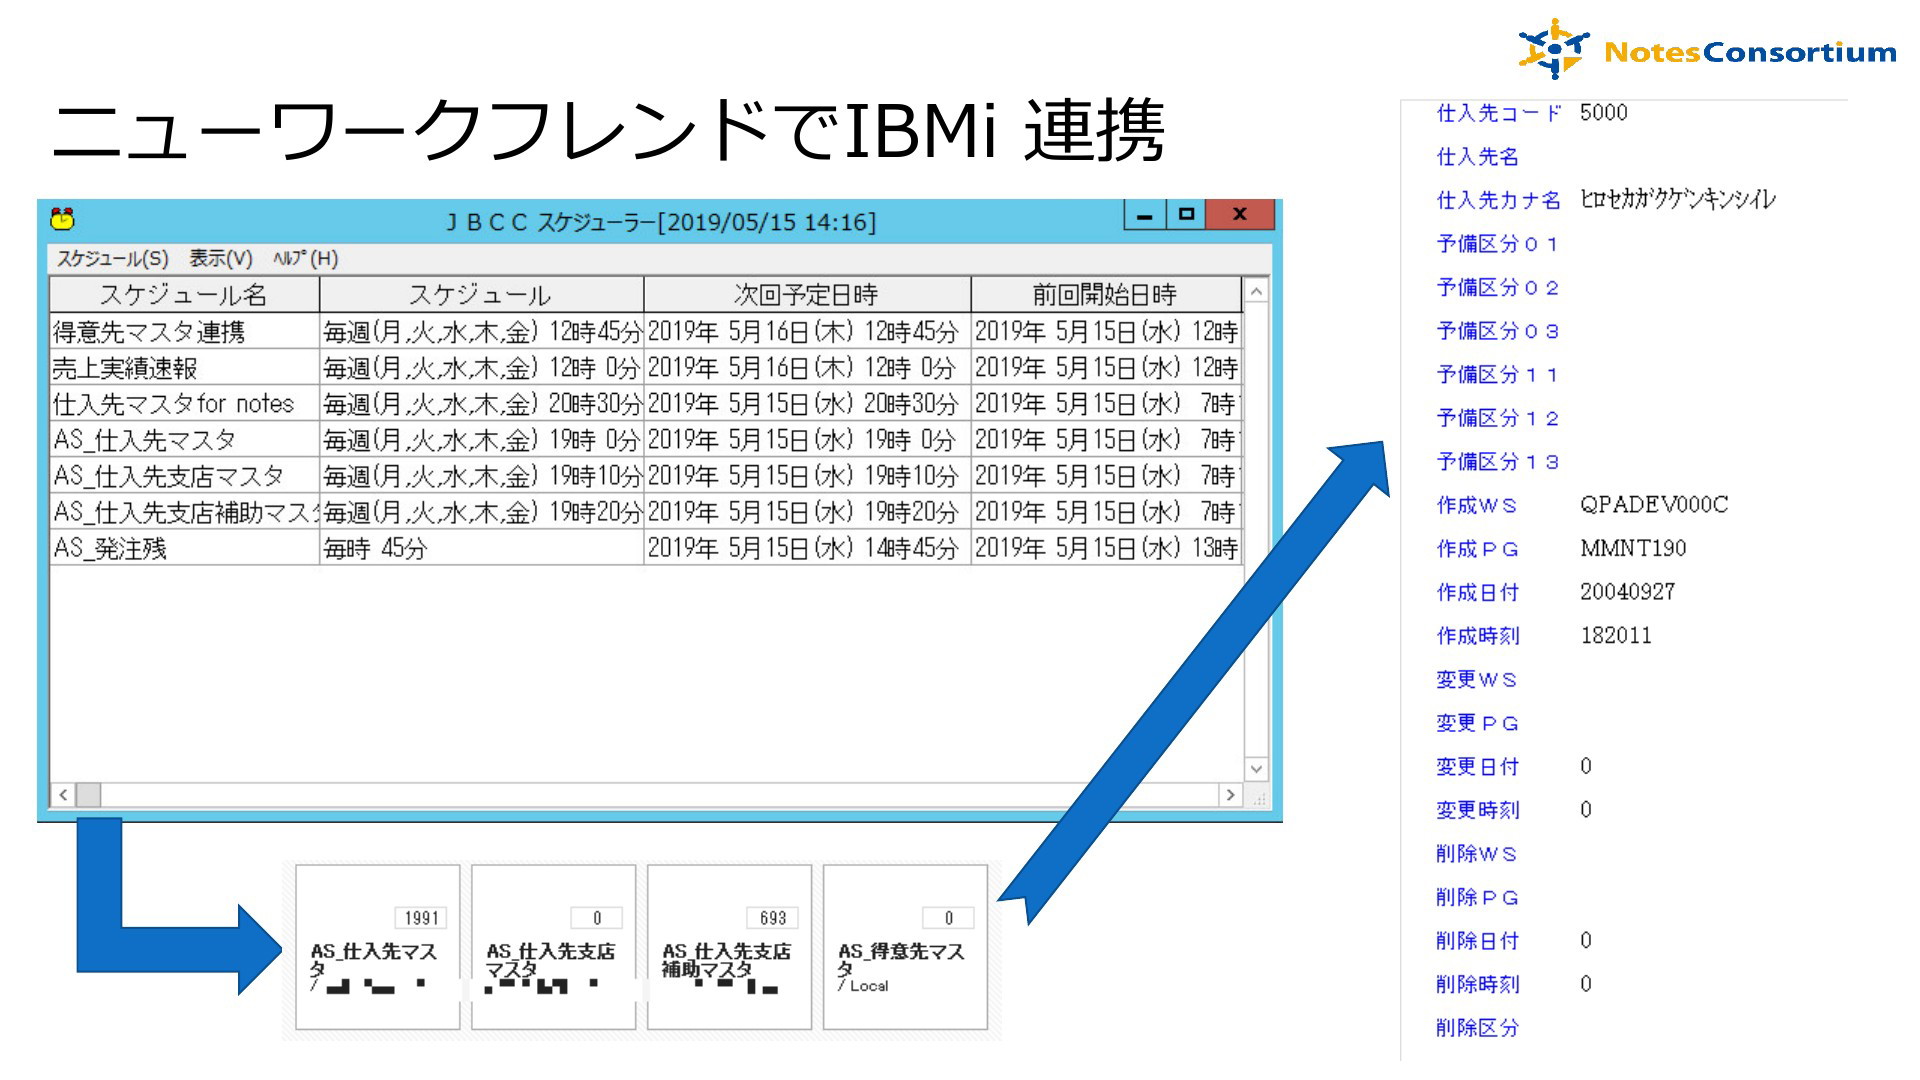Select the AS_仕入先支店マスタ schedule row
Screen dimensions: 1920x1080
point(645,476)
